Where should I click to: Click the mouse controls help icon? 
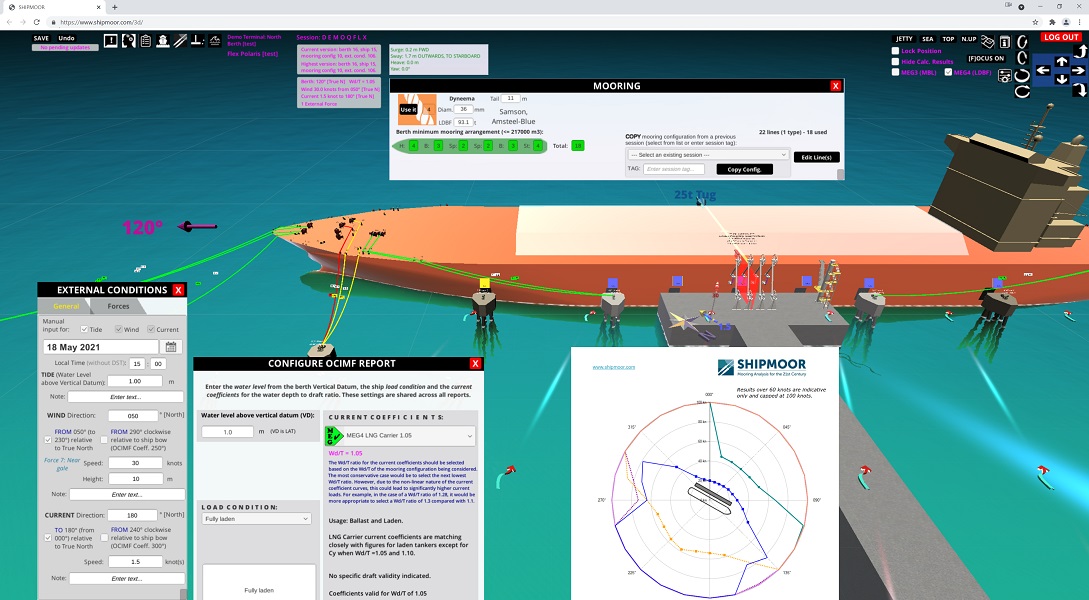click(x=988, y=42)
